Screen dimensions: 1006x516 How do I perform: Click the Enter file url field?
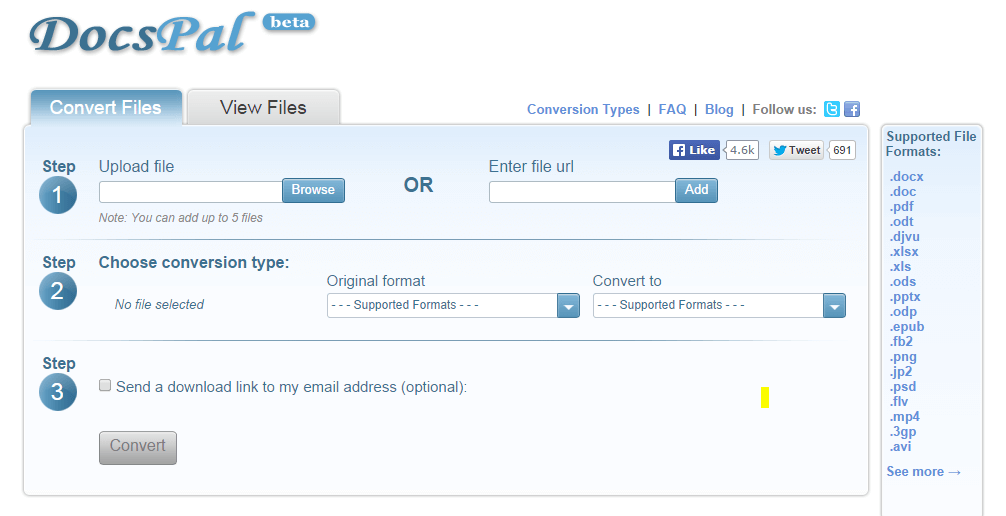pyautogui.click(x=582, y=191)
